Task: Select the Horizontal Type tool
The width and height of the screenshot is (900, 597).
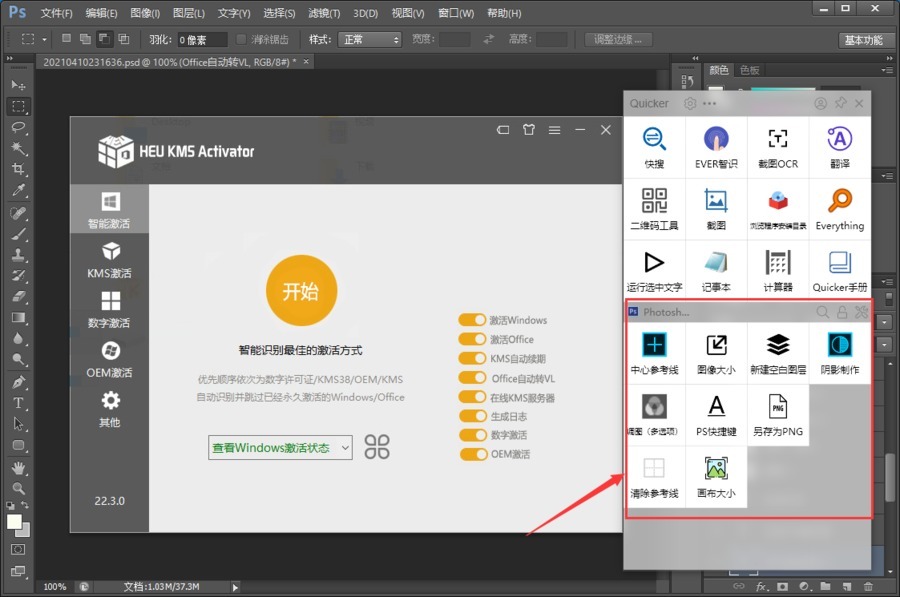Action: tap(18, 403)
